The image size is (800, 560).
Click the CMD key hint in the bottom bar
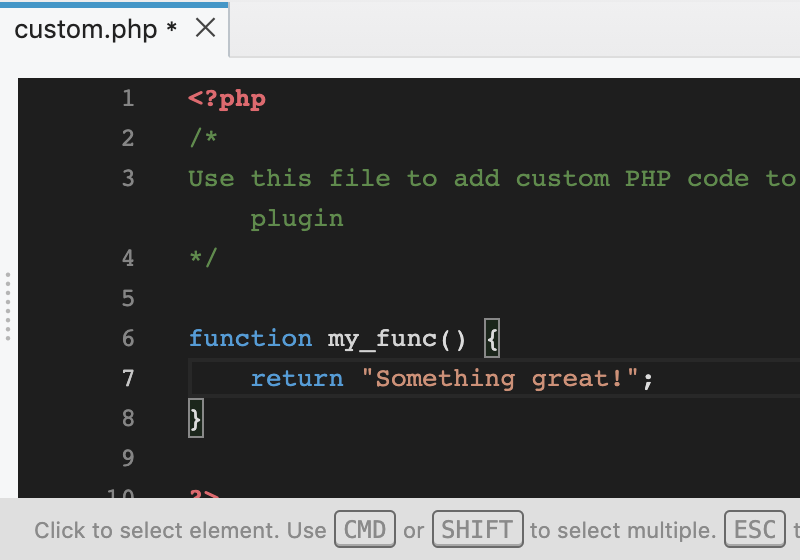pos(365,529)
